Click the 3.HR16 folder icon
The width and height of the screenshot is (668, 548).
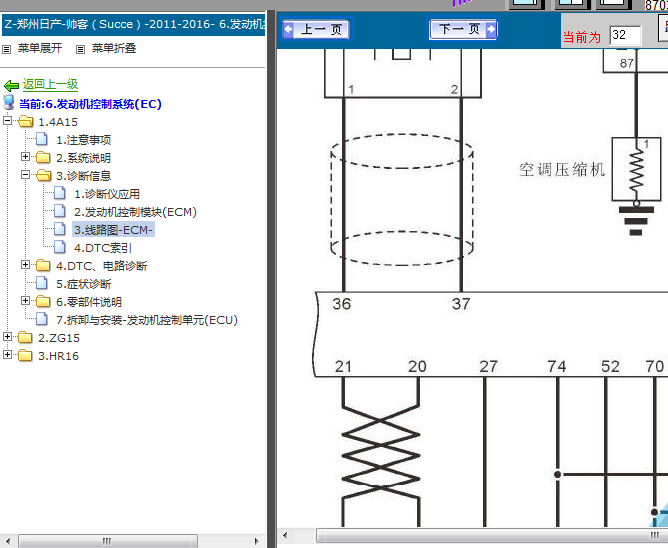[25, 355]
